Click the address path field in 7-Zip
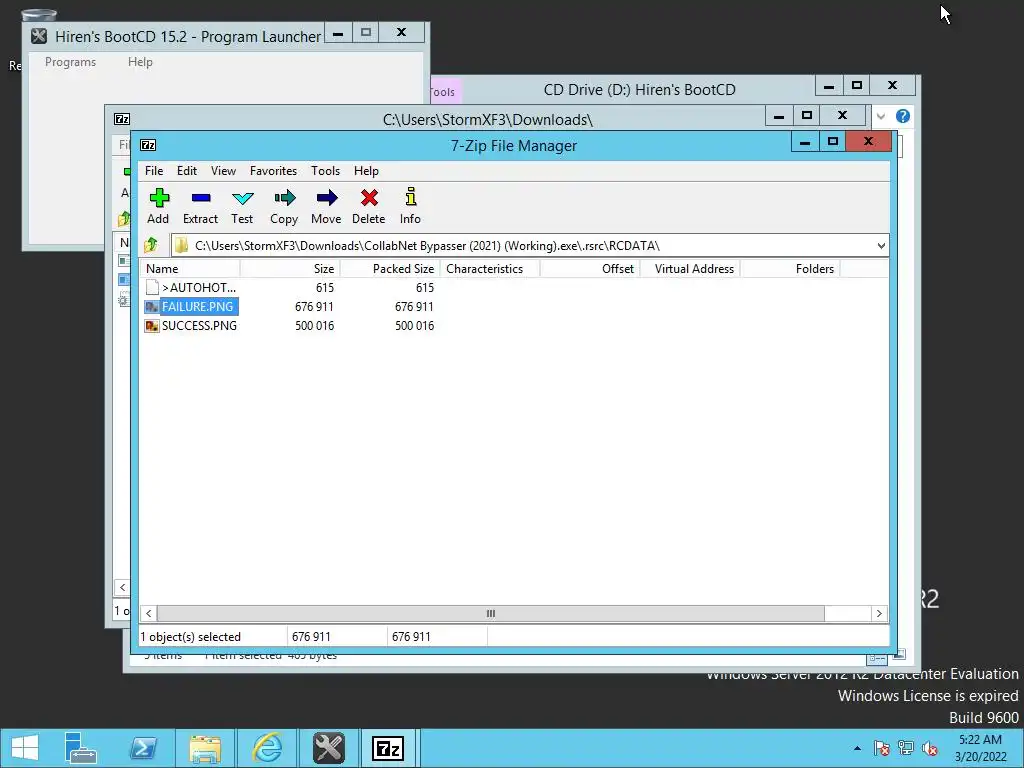Image resolution: width=1024 pixels, height=768 pixels. pyautogui.click(x=530, y=246)
